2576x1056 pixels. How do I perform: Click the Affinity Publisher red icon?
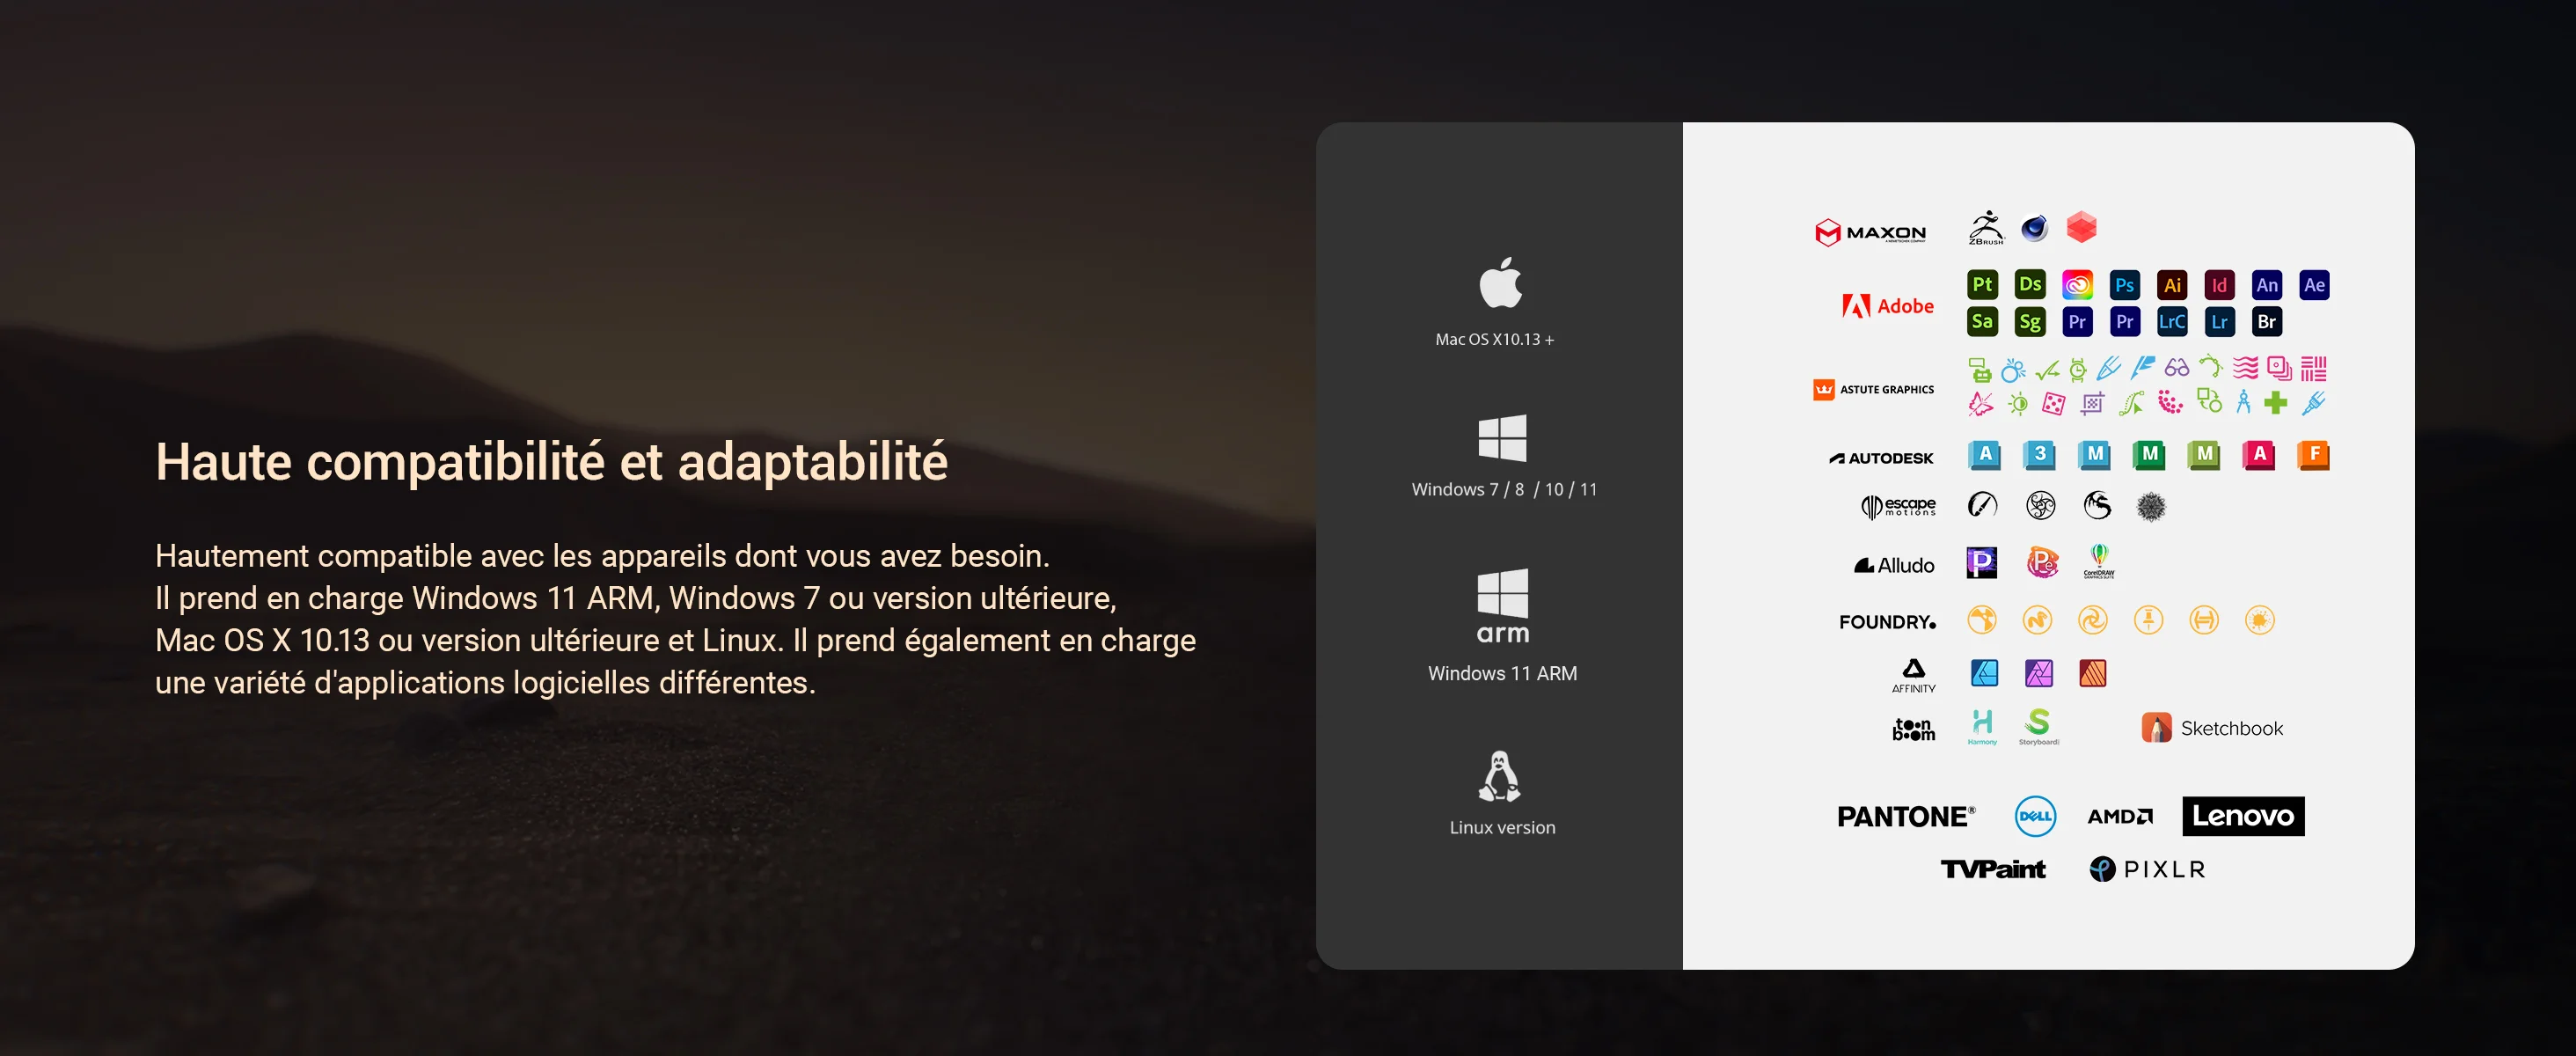tap(2093, 673)
